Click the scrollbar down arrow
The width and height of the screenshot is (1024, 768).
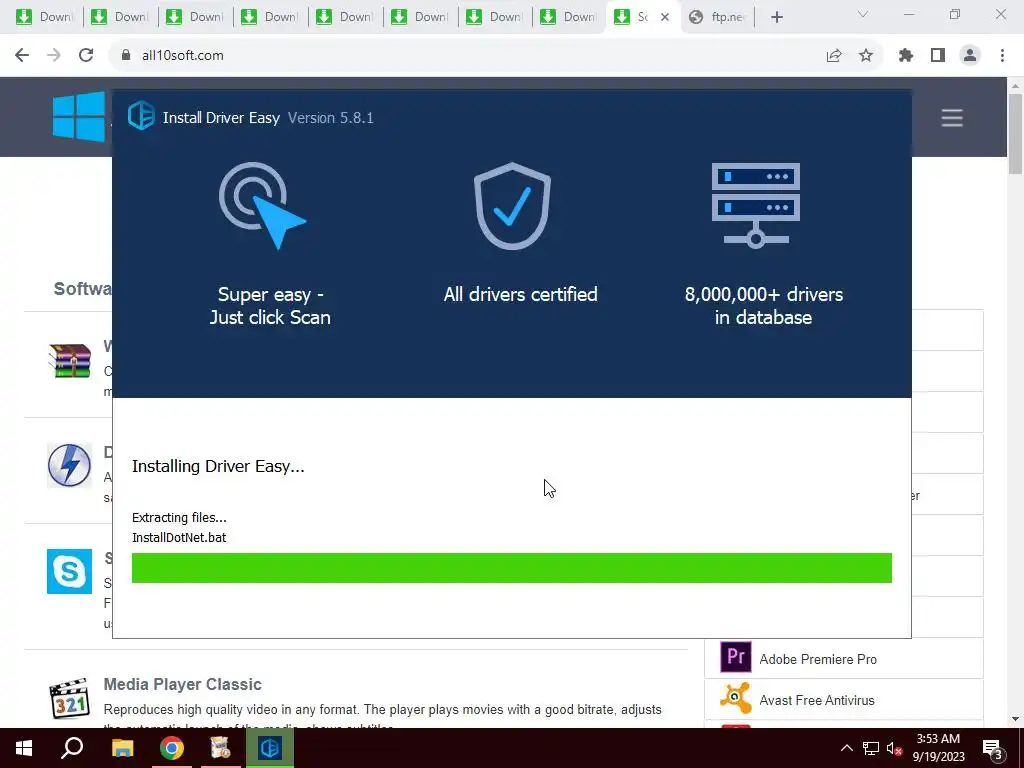click(1015, 719)
